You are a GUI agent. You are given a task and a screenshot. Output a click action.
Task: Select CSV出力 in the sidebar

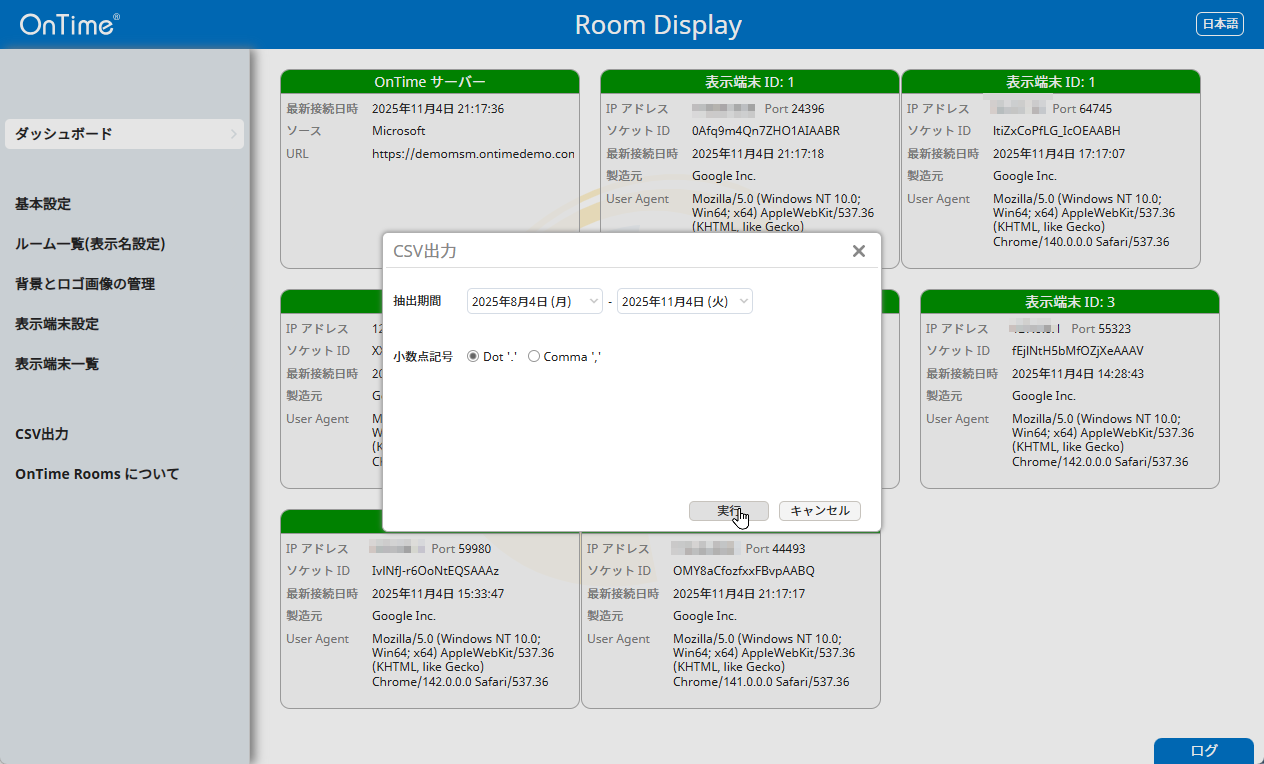pos(42,434)
